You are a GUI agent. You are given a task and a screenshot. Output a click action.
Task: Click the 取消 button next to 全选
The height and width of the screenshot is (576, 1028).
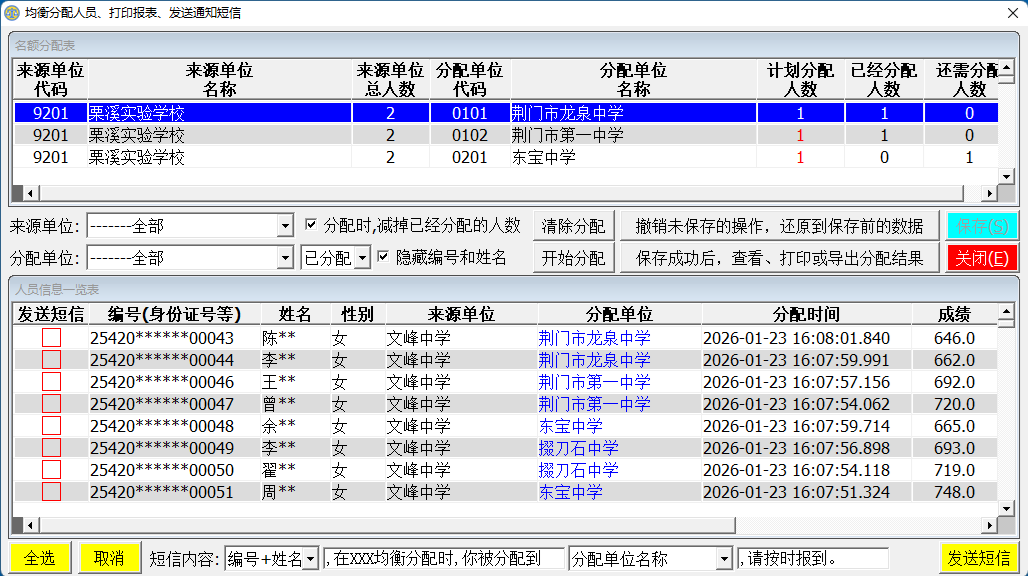[108, 557]
